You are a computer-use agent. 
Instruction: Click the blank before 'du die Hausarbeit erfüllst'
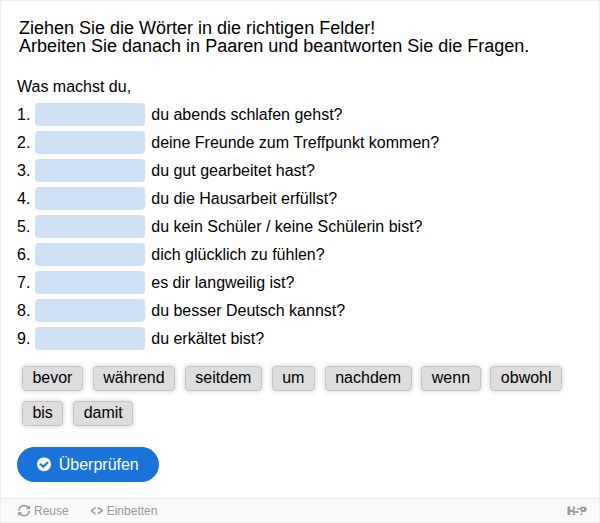90,198
